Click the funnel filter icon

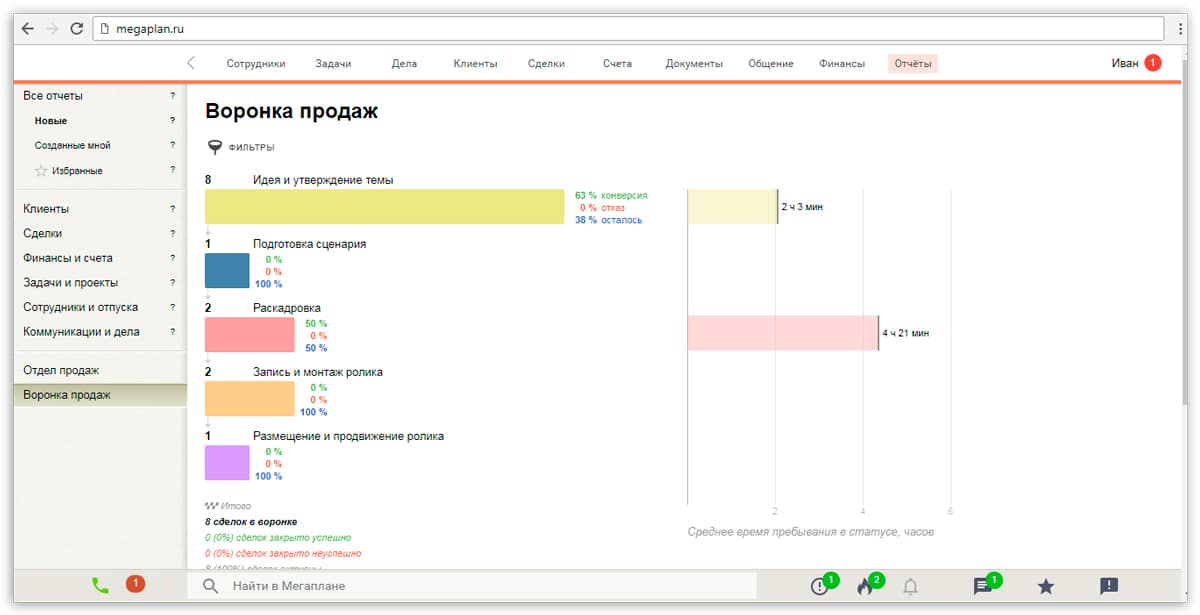click(x=214, y=147)
